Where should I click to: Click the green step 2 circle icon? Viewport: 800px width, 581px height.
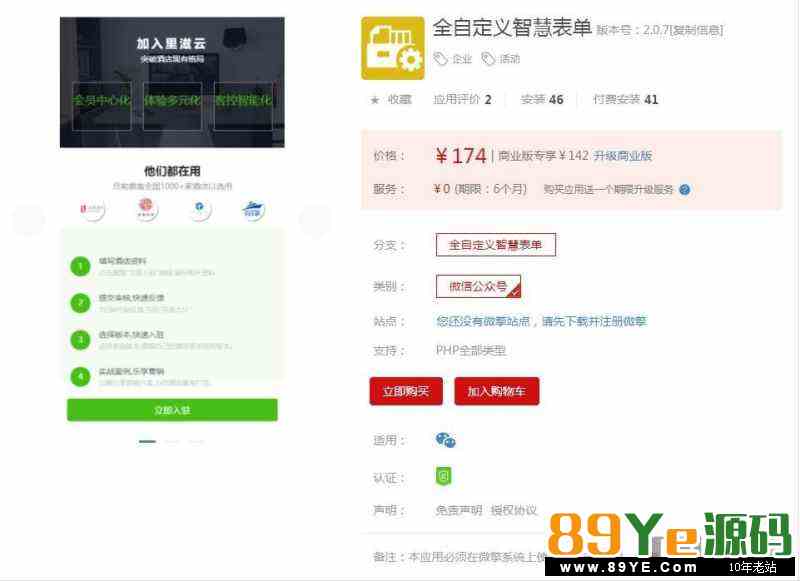[80, 303]
